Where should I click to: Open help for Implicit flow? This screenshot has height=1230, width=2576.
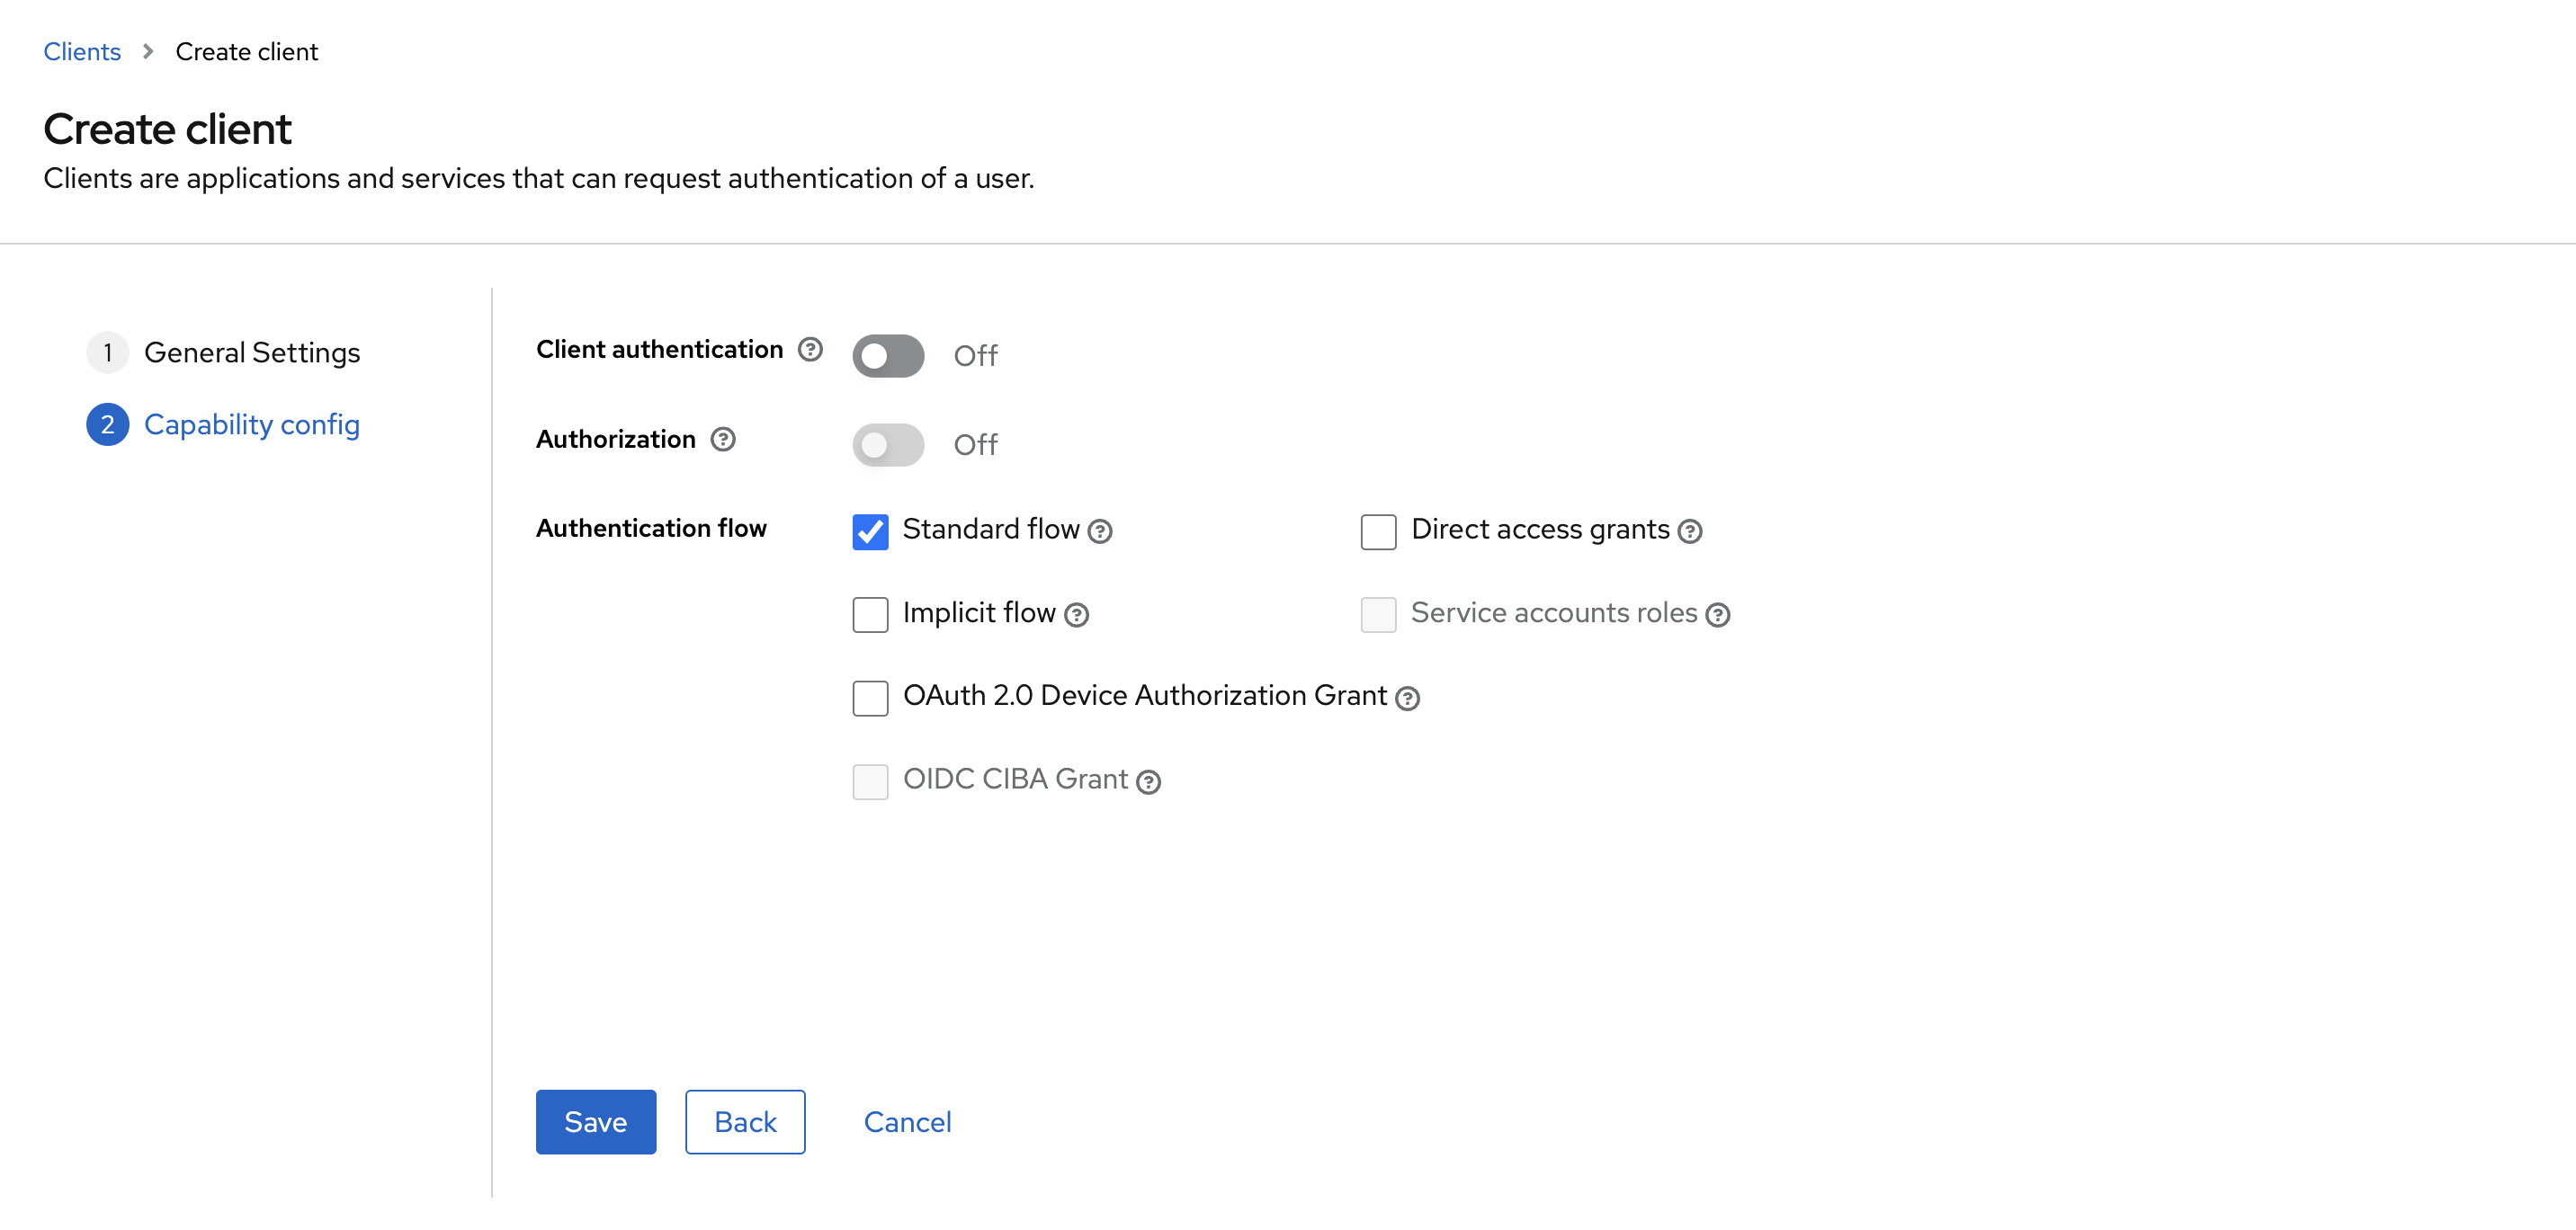[x=1076, y=616]
